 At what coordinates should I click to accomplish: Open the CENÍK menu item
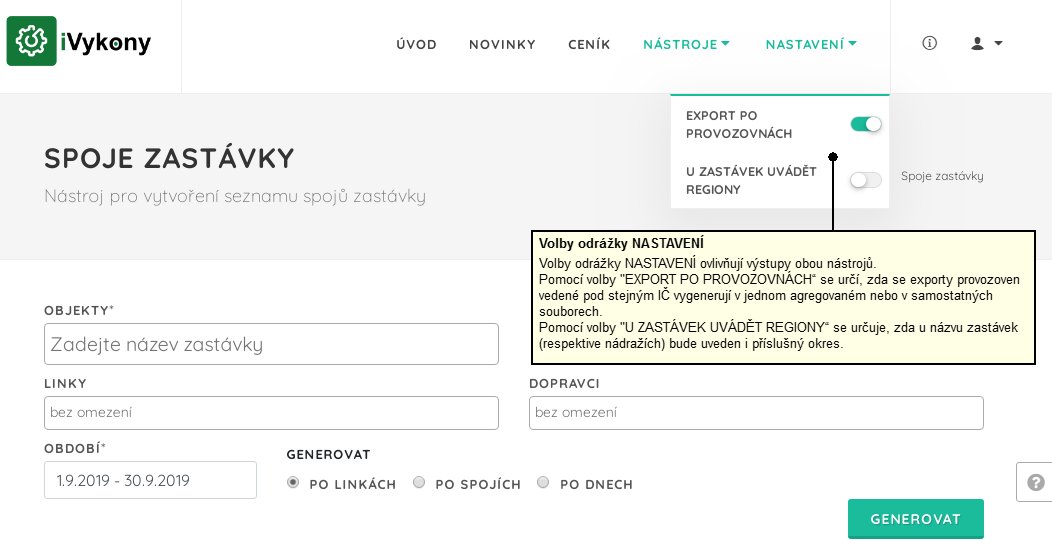click(x=589, y=44)
